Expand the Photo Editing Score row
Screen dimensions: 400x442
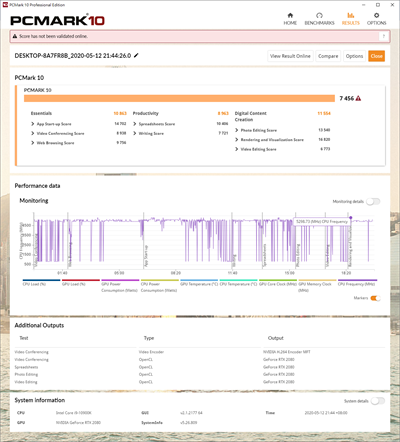pos(237,130)
